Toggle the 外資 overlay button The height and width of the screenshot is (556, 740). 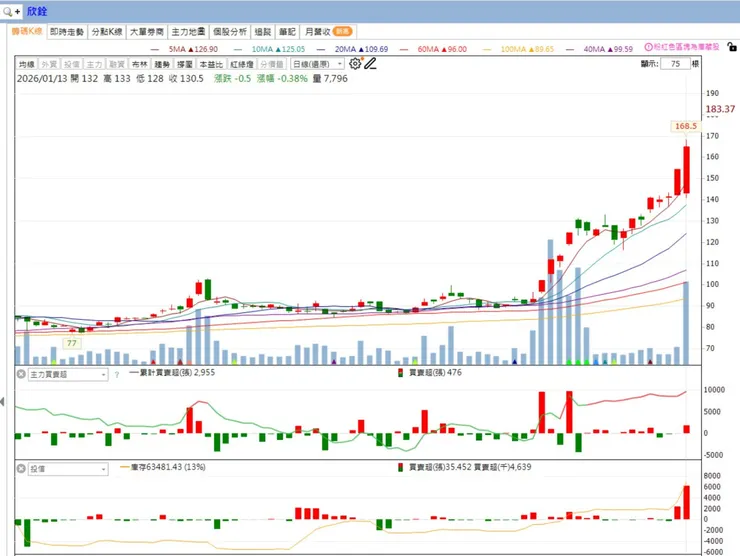pos(49,64)
